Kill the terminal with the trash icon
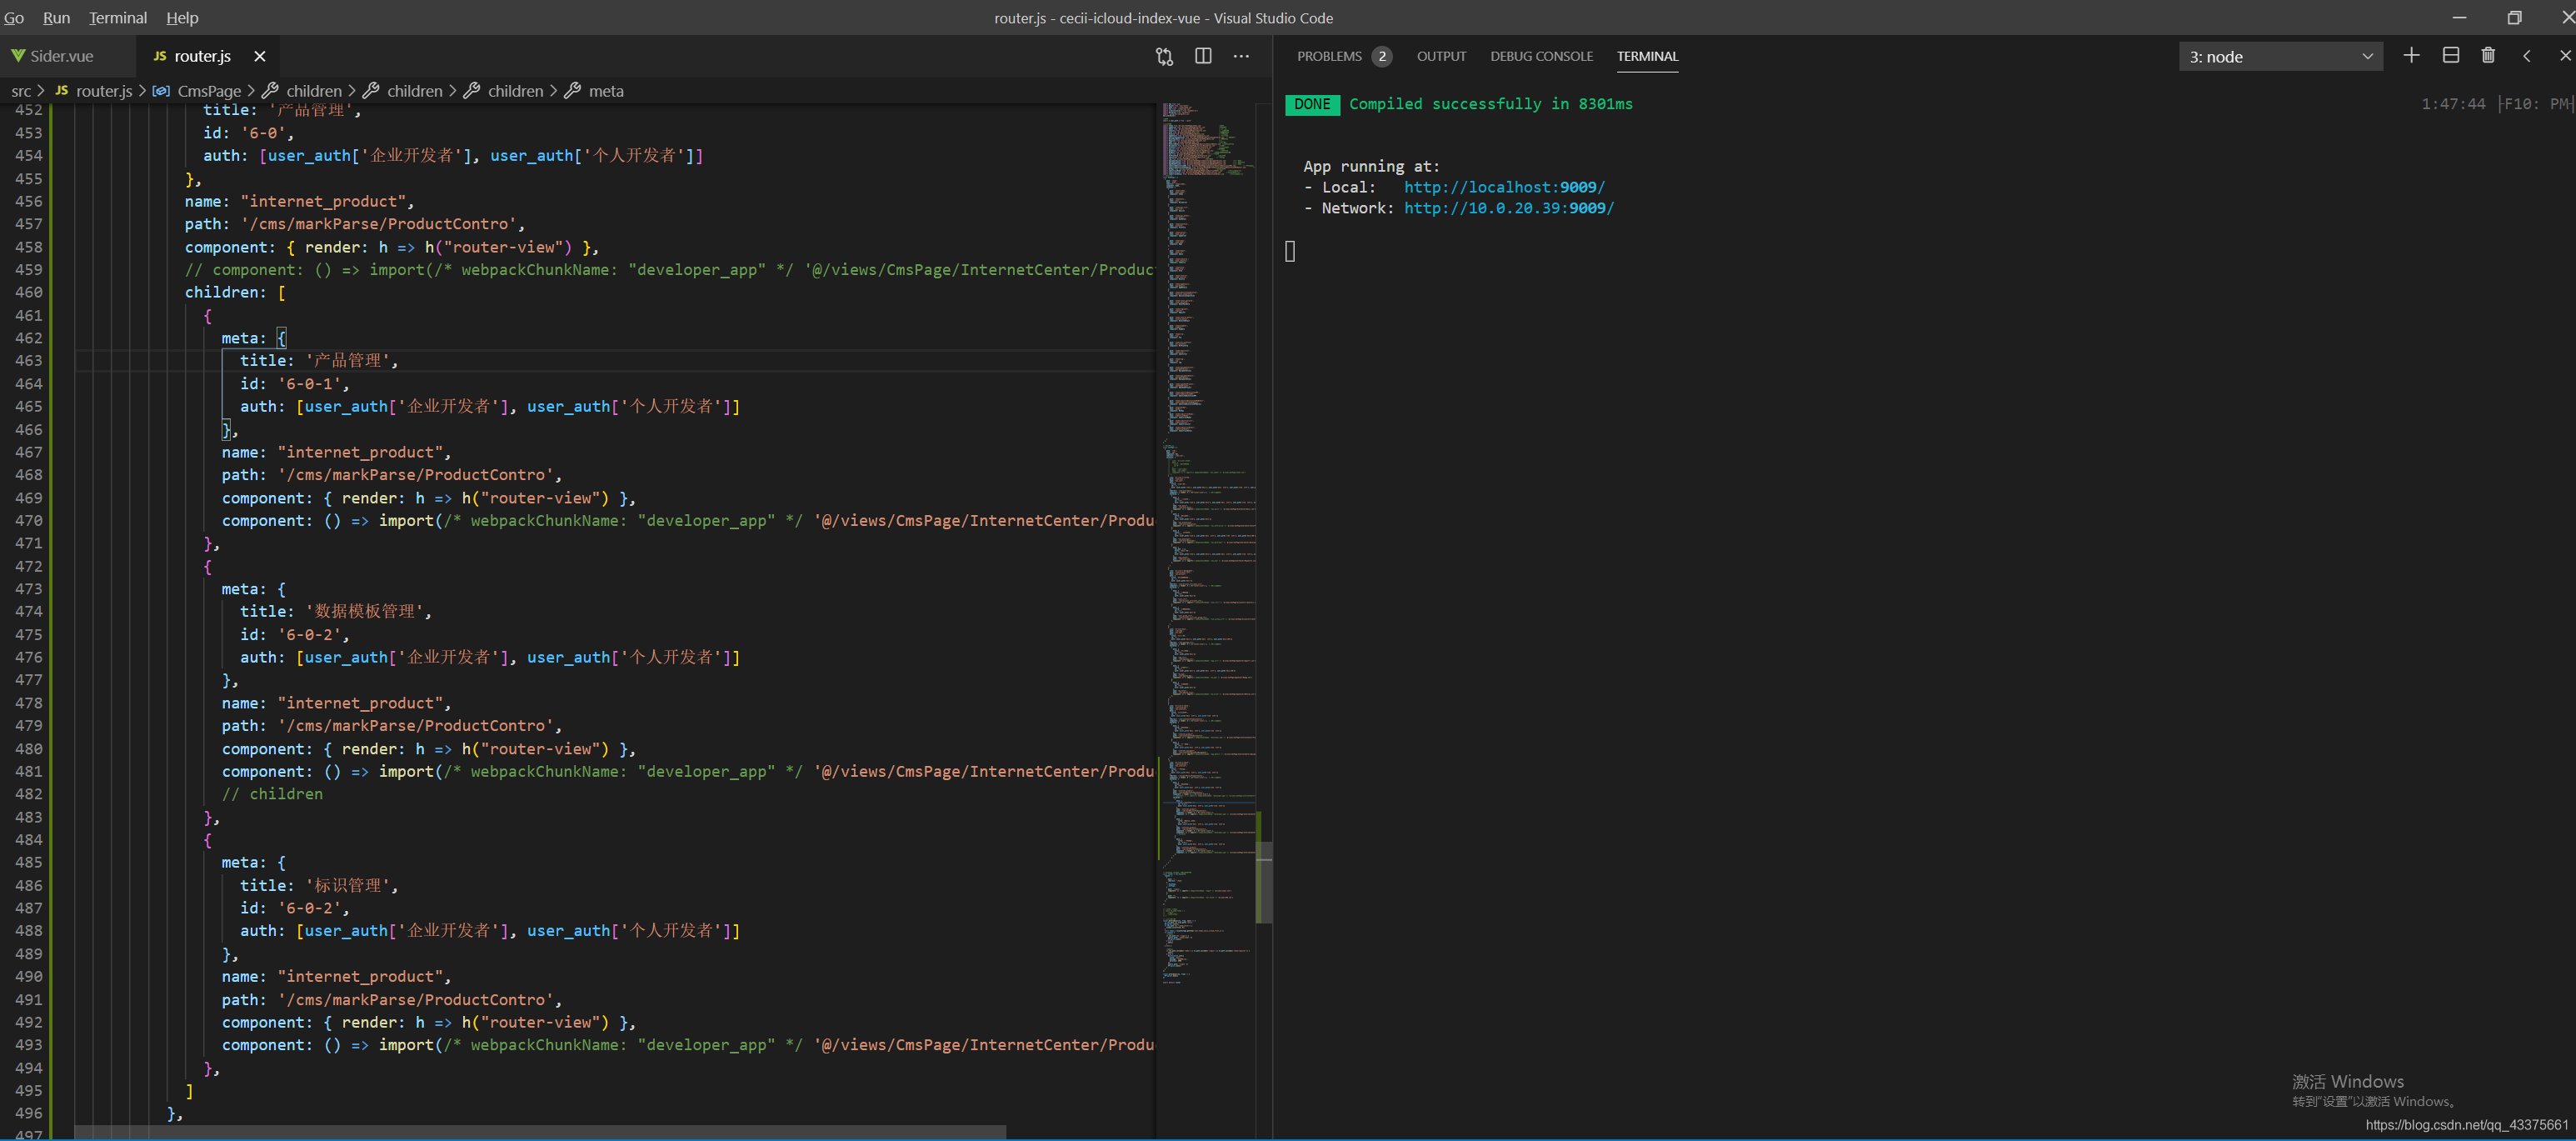 (2488, 56)
